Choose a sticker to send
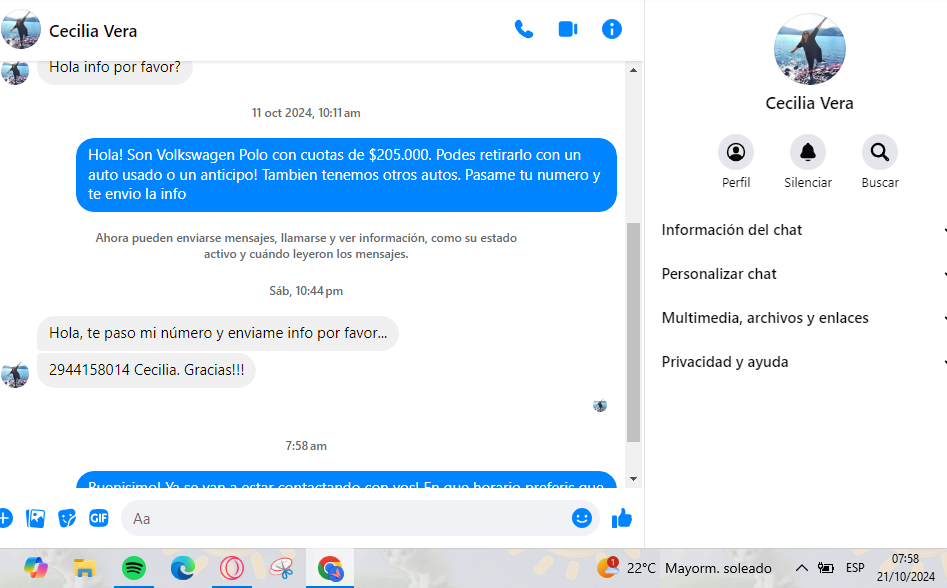947x588 pixels. coord(67,518)
